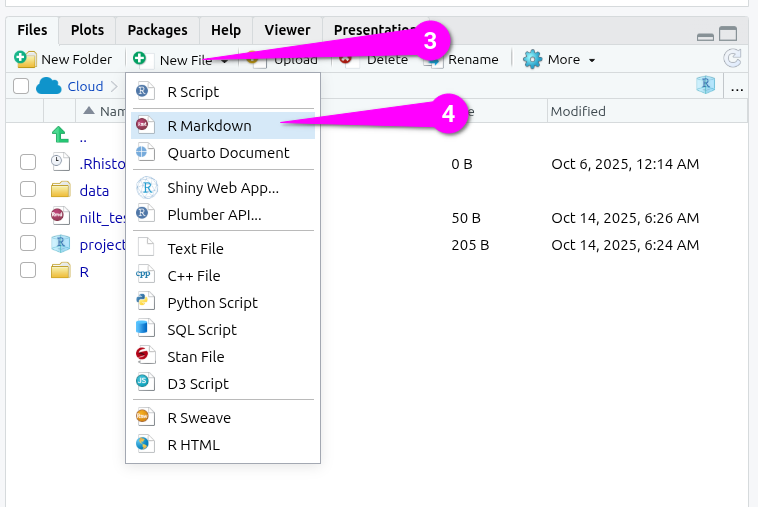This screenshot has height=507, width=758.
Task: Sort by the Name column header arrow
Action: (x=88, y=111)
